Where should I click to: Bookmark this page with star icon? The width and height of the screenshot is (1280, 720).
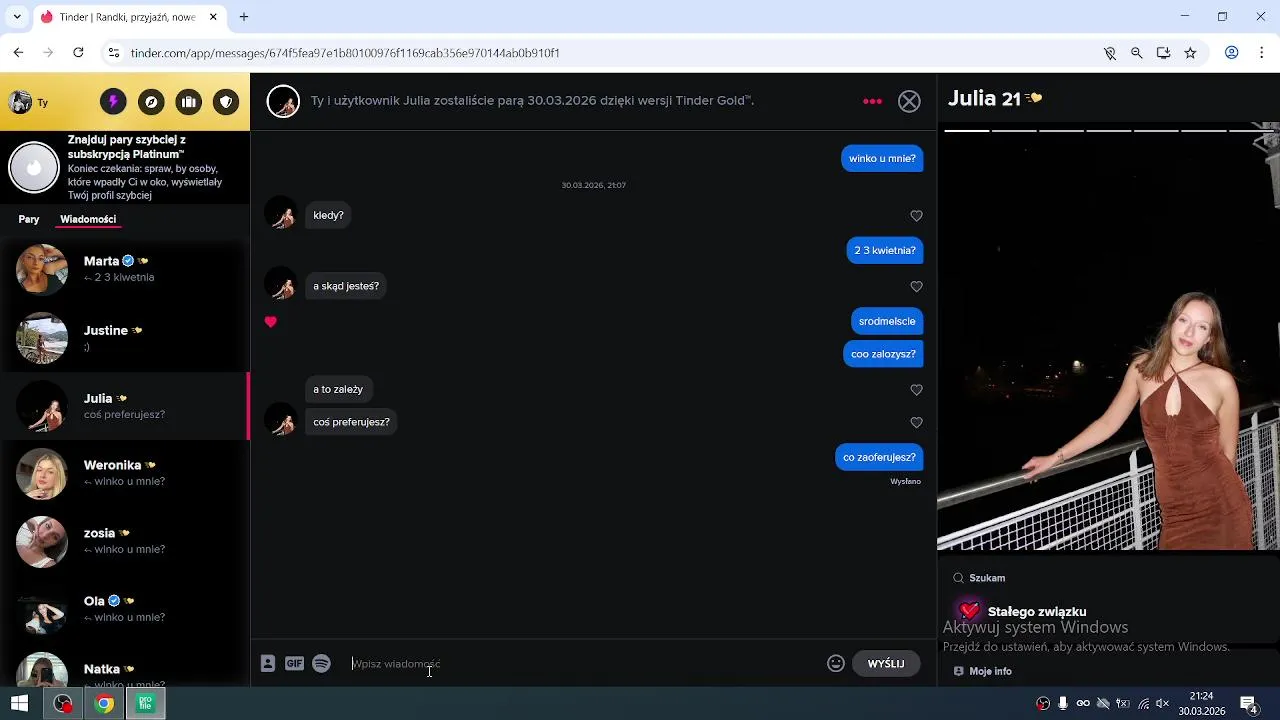tap(1190, 53)
